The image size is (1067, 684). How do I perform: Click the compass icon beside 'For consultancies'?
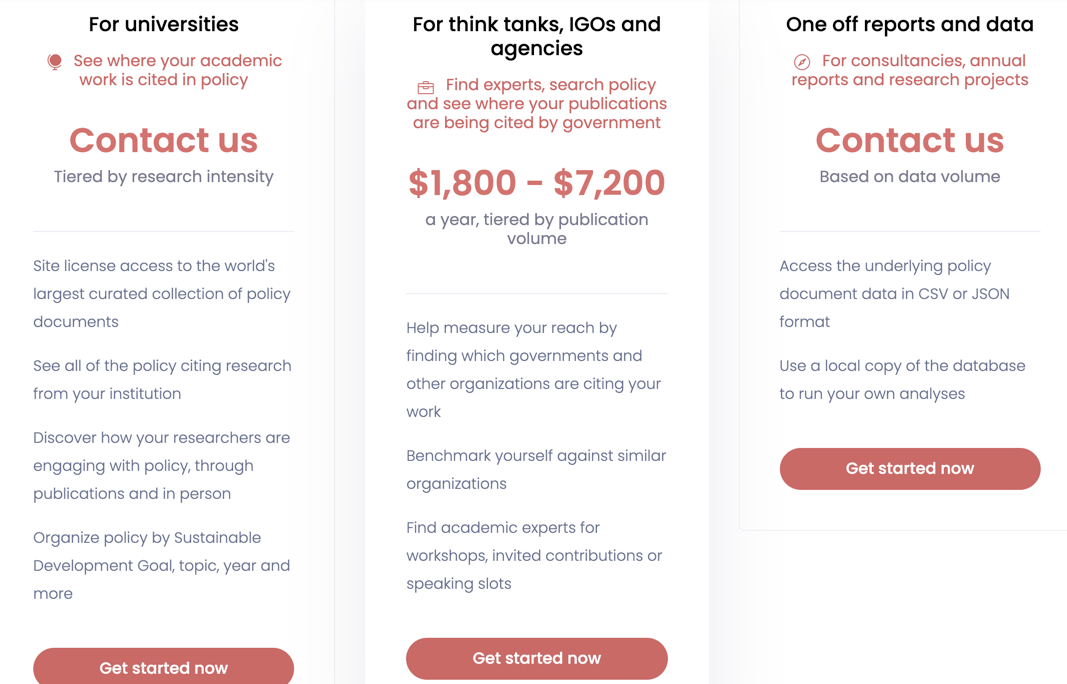pos(802,62)
